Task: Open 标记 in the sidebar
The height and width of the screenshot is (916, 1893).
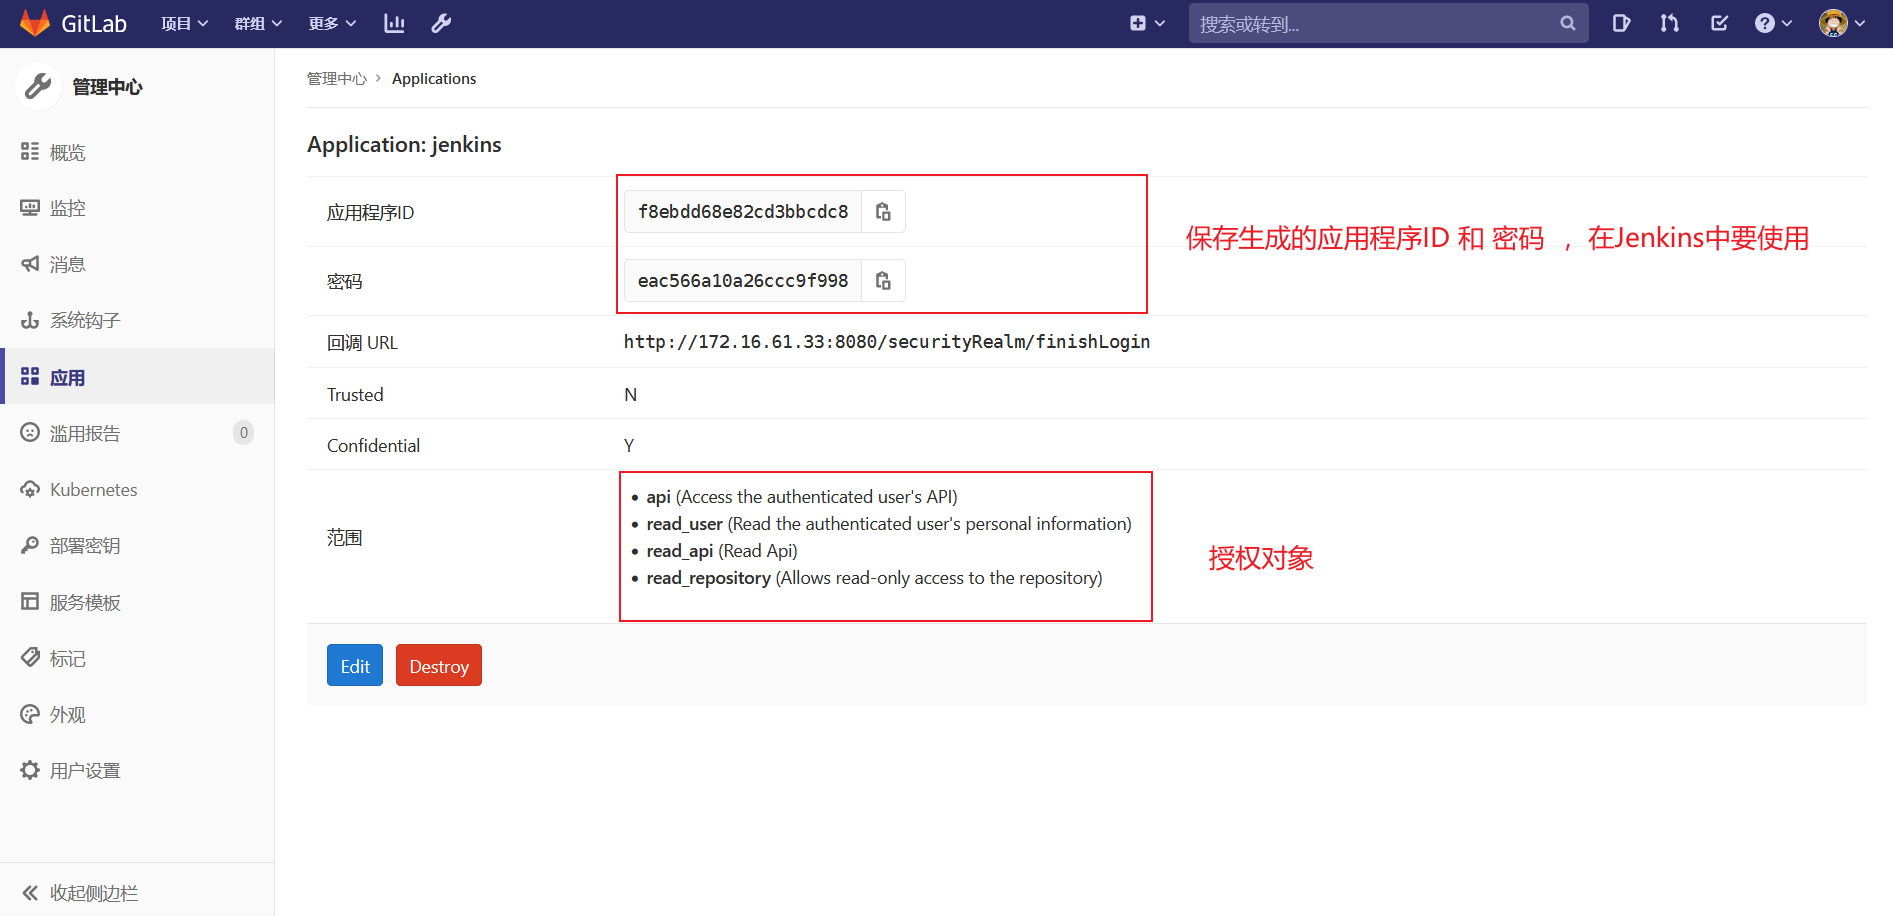Action: (137, 658)
